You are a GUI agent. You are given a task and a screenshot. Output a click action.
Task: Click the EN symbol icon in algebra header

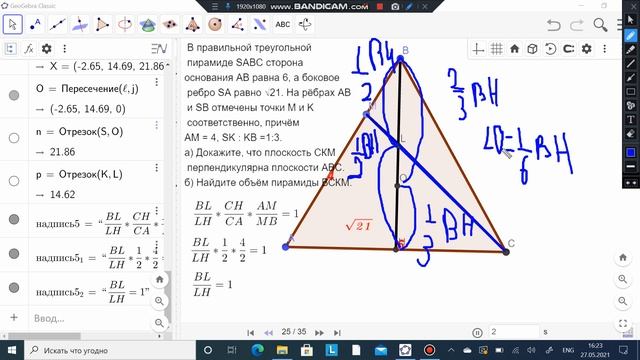click(159, 49)
